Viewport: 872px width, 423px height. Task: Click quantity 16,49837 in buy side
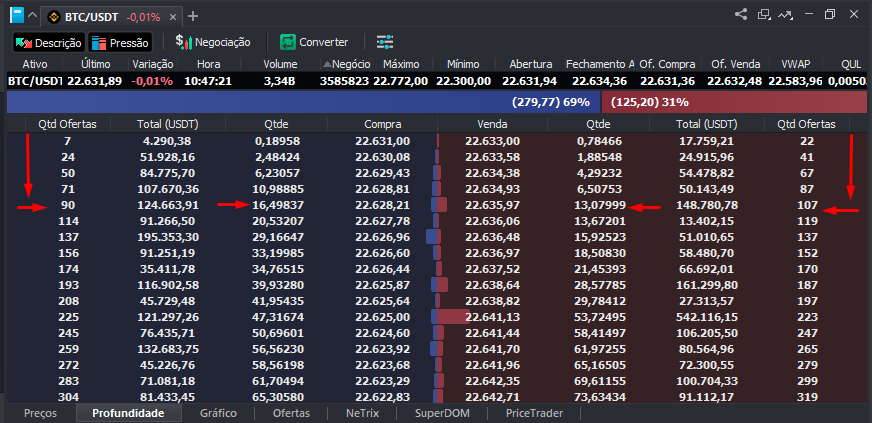(x=279, y=205)
